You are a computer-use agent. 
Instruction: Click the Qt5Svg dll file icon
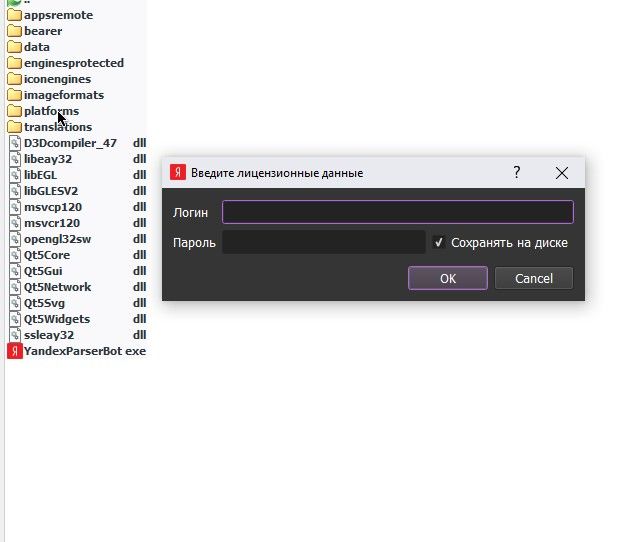tap(15, 303)
